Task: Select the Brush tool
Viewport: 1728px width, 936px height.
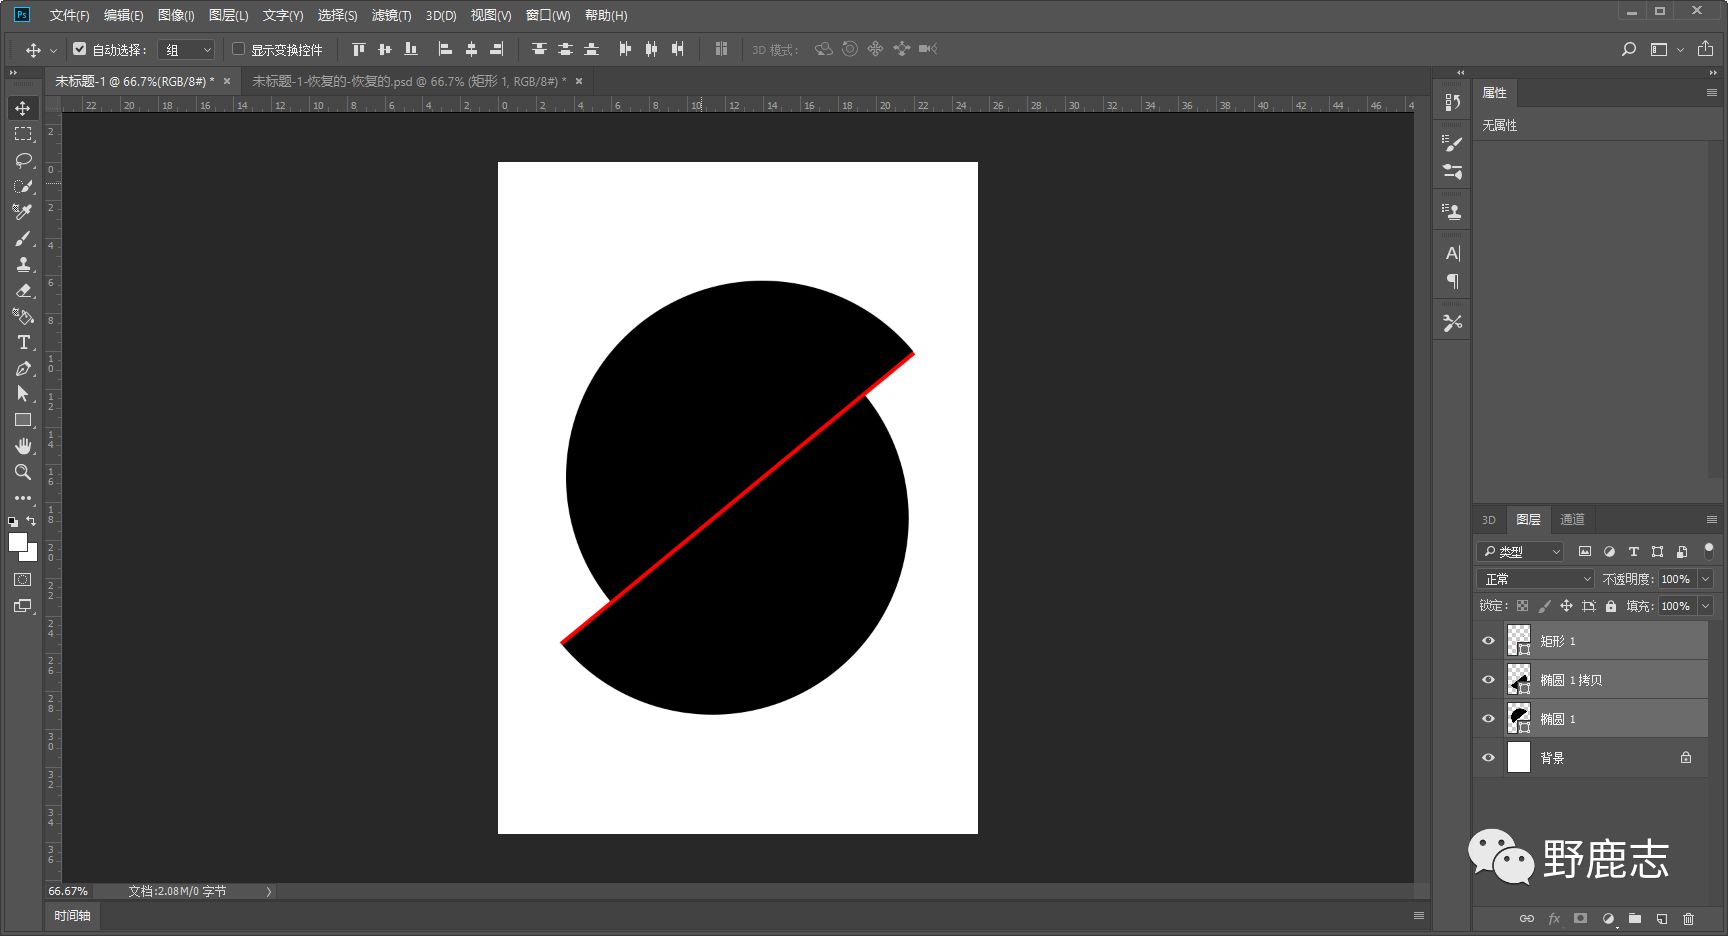Action: [x=23, y=238]
